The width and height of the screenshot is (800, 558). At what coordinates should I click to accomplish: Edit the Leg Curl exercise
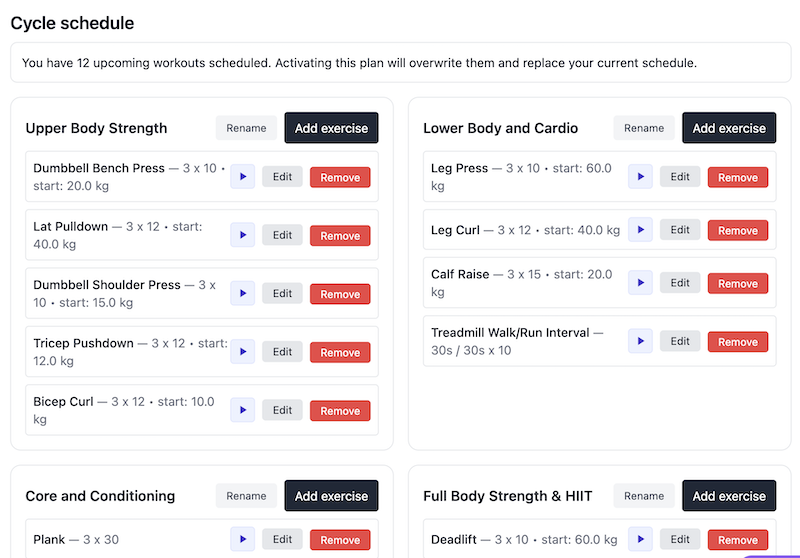[x=680, y=230]
